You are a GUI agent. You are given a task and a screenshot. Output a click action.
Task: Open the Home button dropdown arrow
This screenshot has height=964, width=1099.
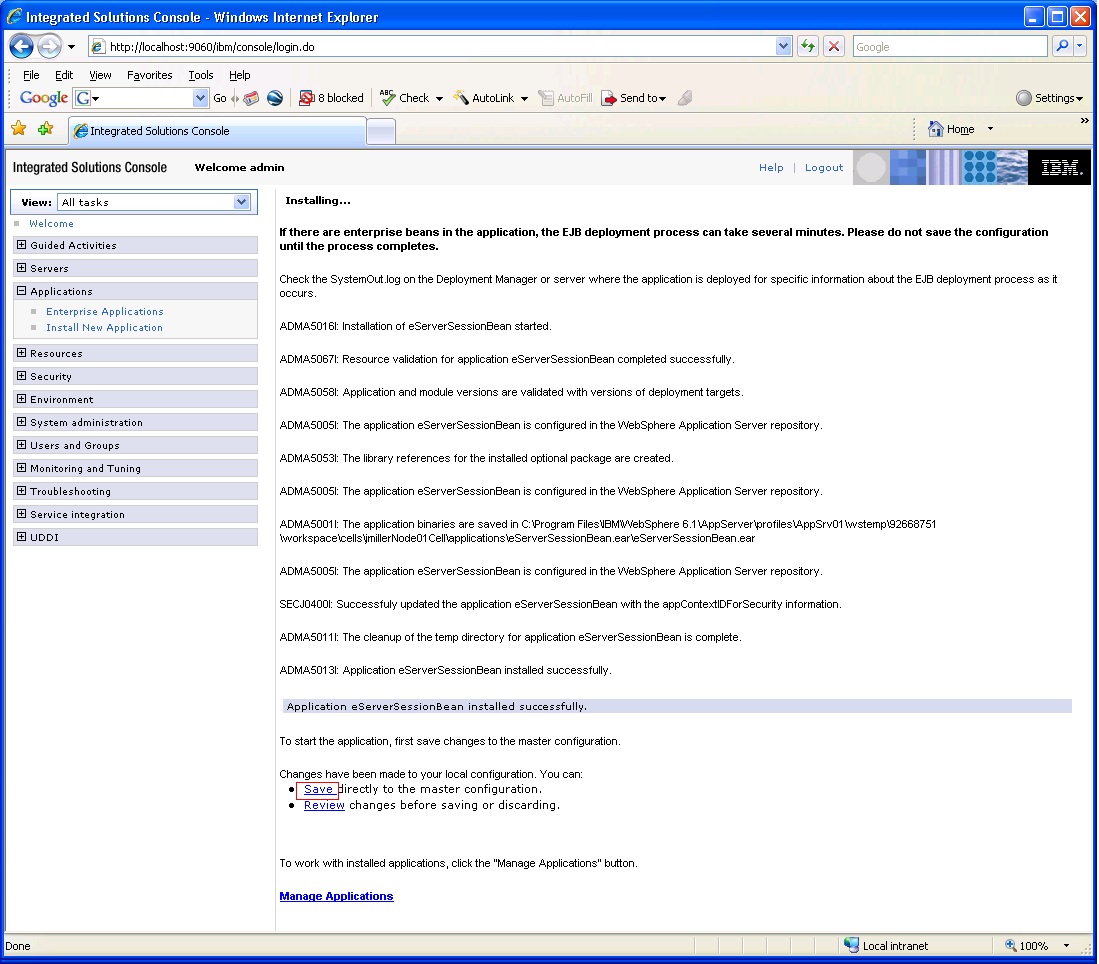(990, 129)
